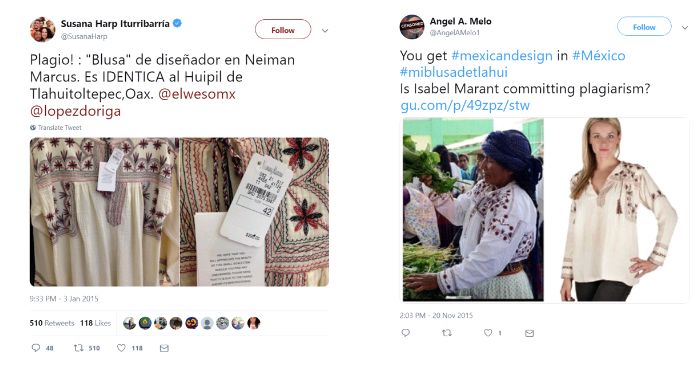View the price tag photo thumbnail
This screenshot has height=371, width=700.
coord(254,212)
